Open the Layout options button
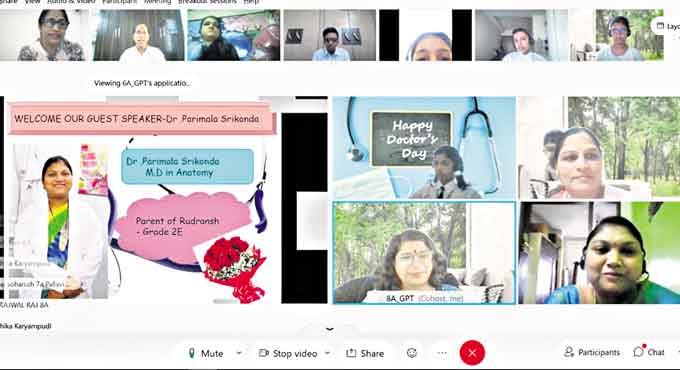This screenshot has height=370, width=680. (x=668, y=26)
